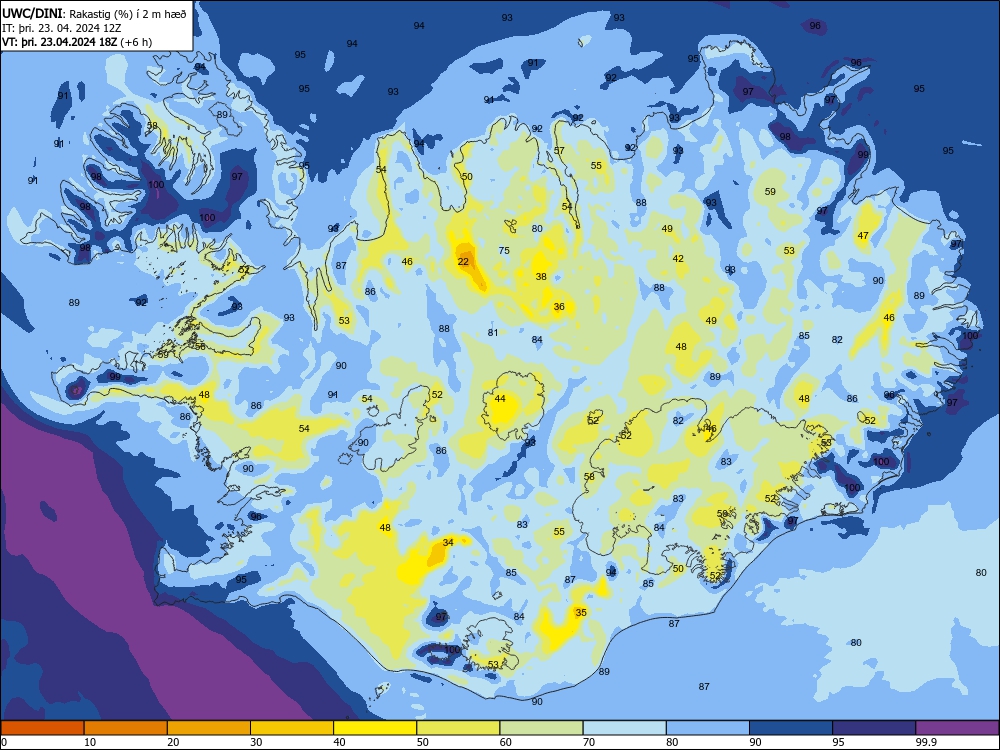Image resolution: width=1000 pixels, height=750 pixels.
Task: Click the map value '81' on the map
Action: pos(493,333)
